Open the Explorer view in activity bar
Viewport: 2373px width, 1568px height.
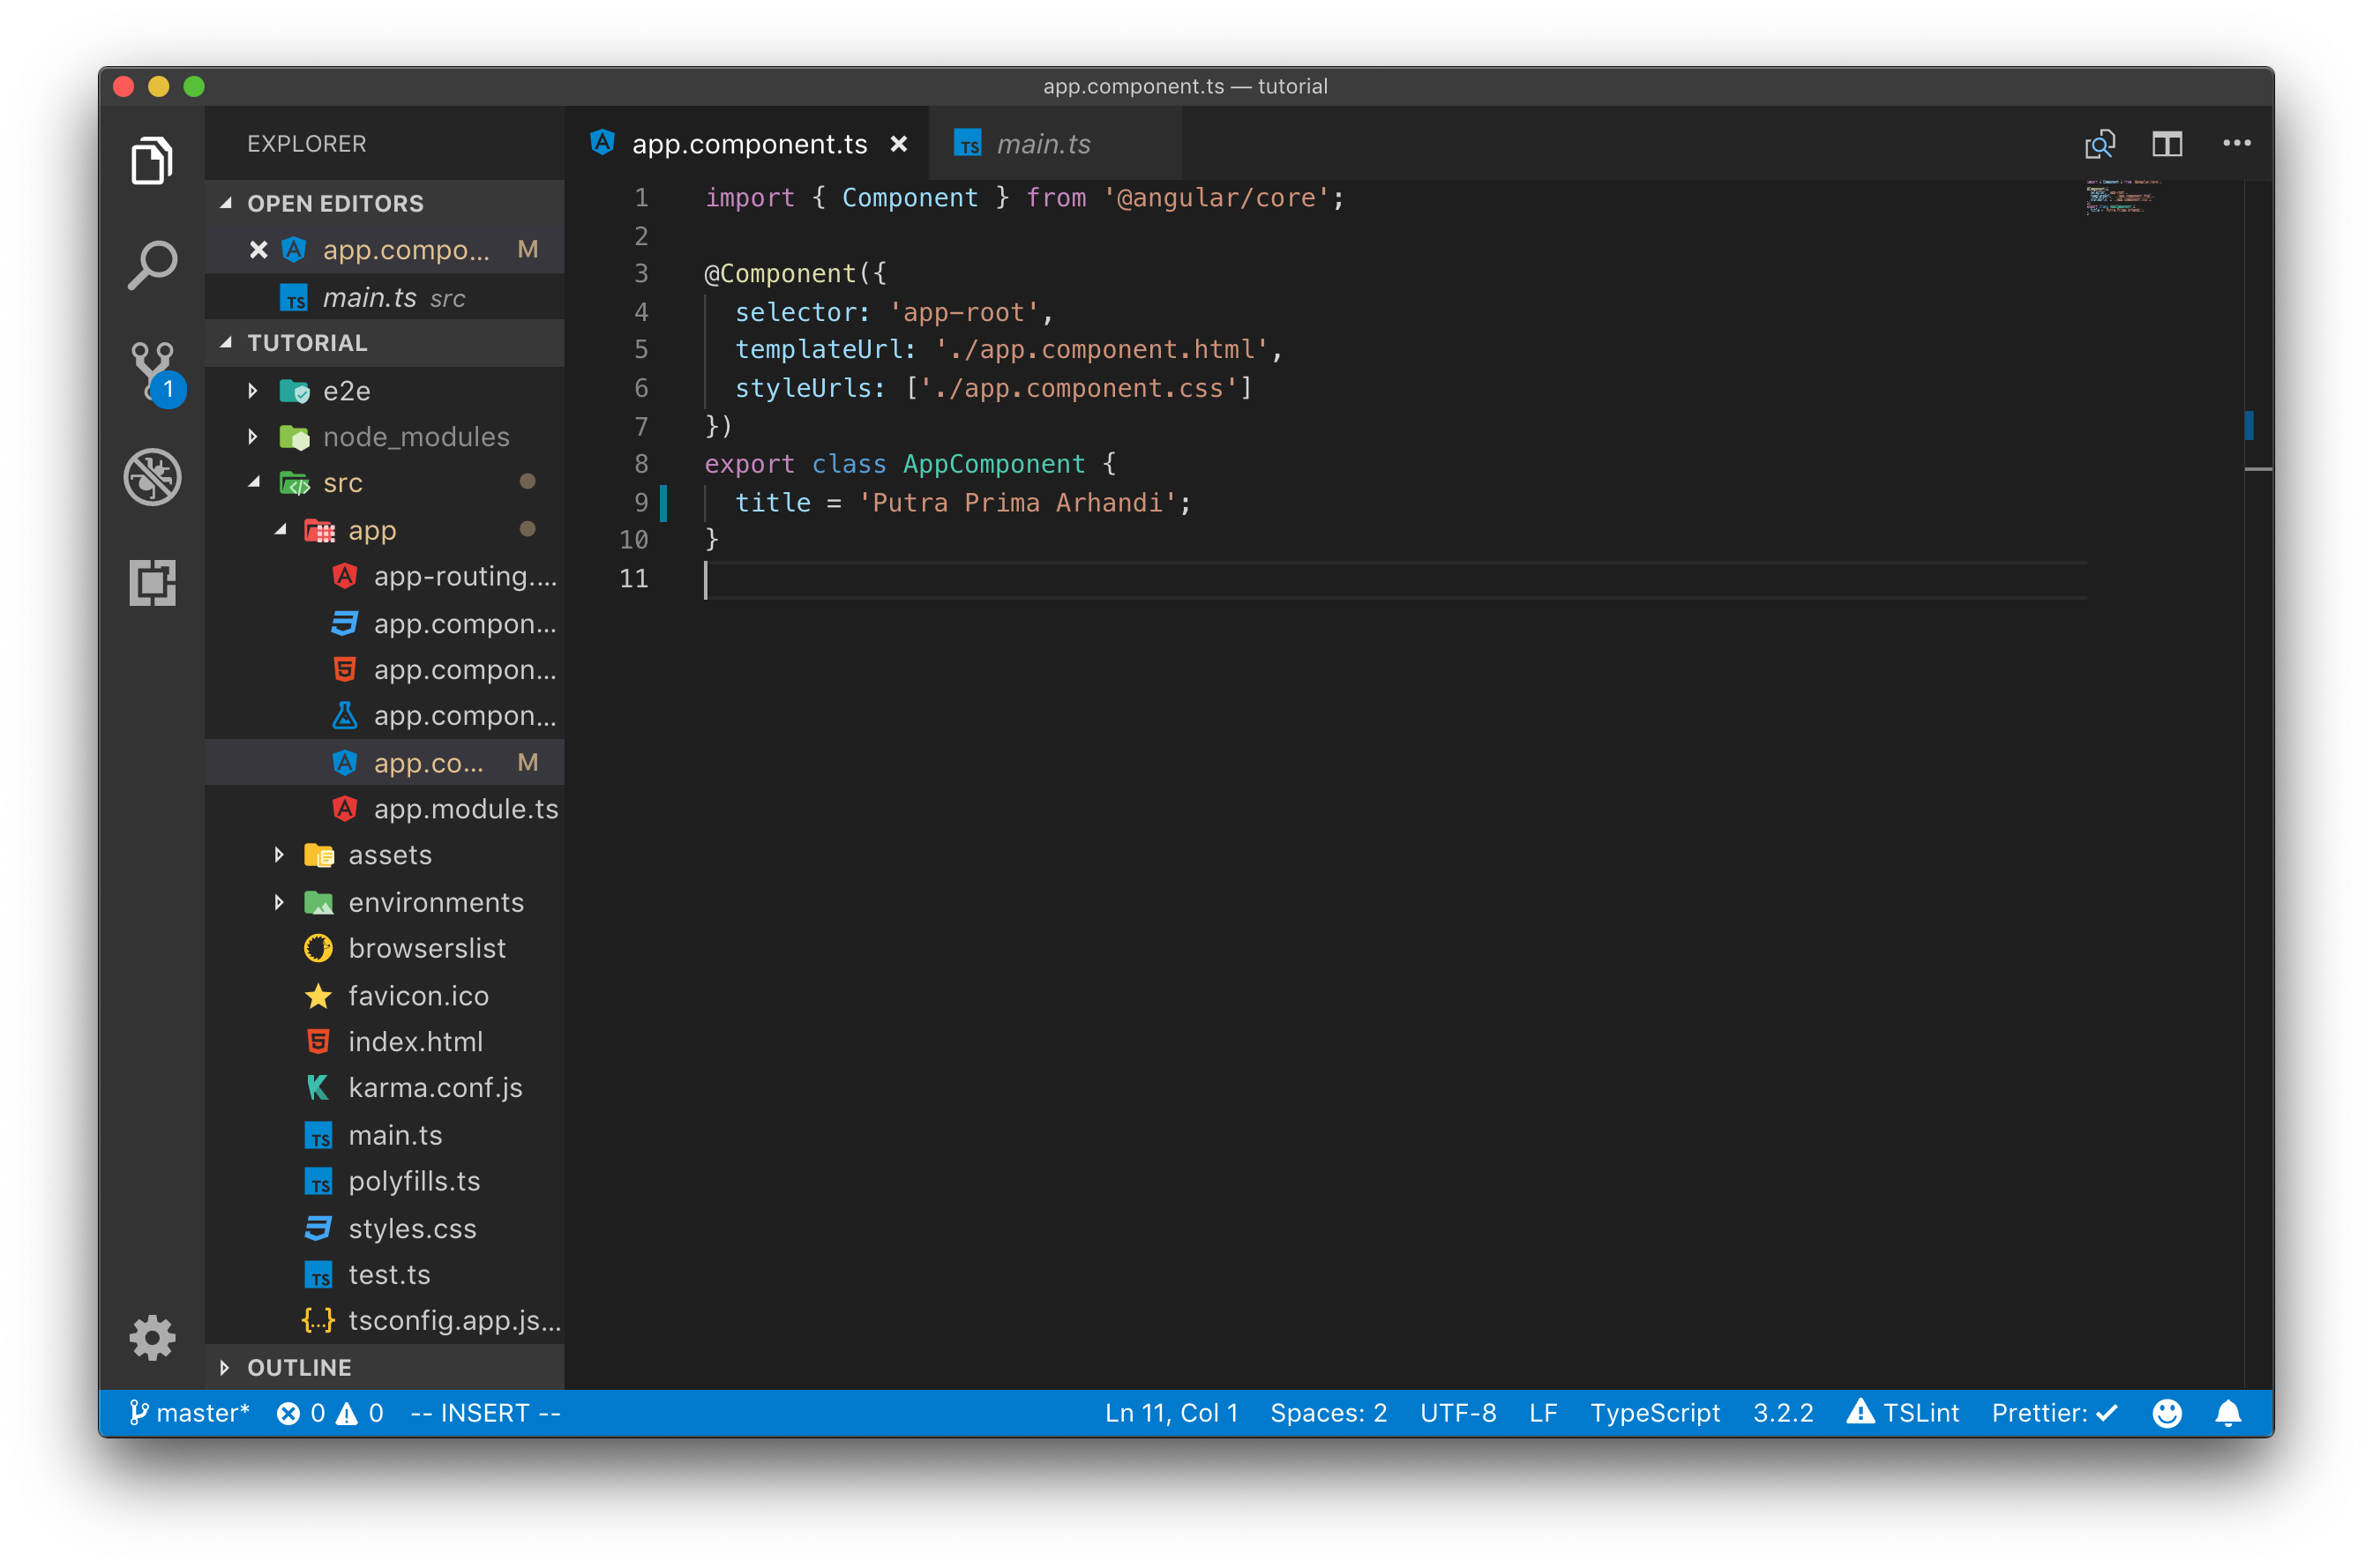tap(152, 161)
